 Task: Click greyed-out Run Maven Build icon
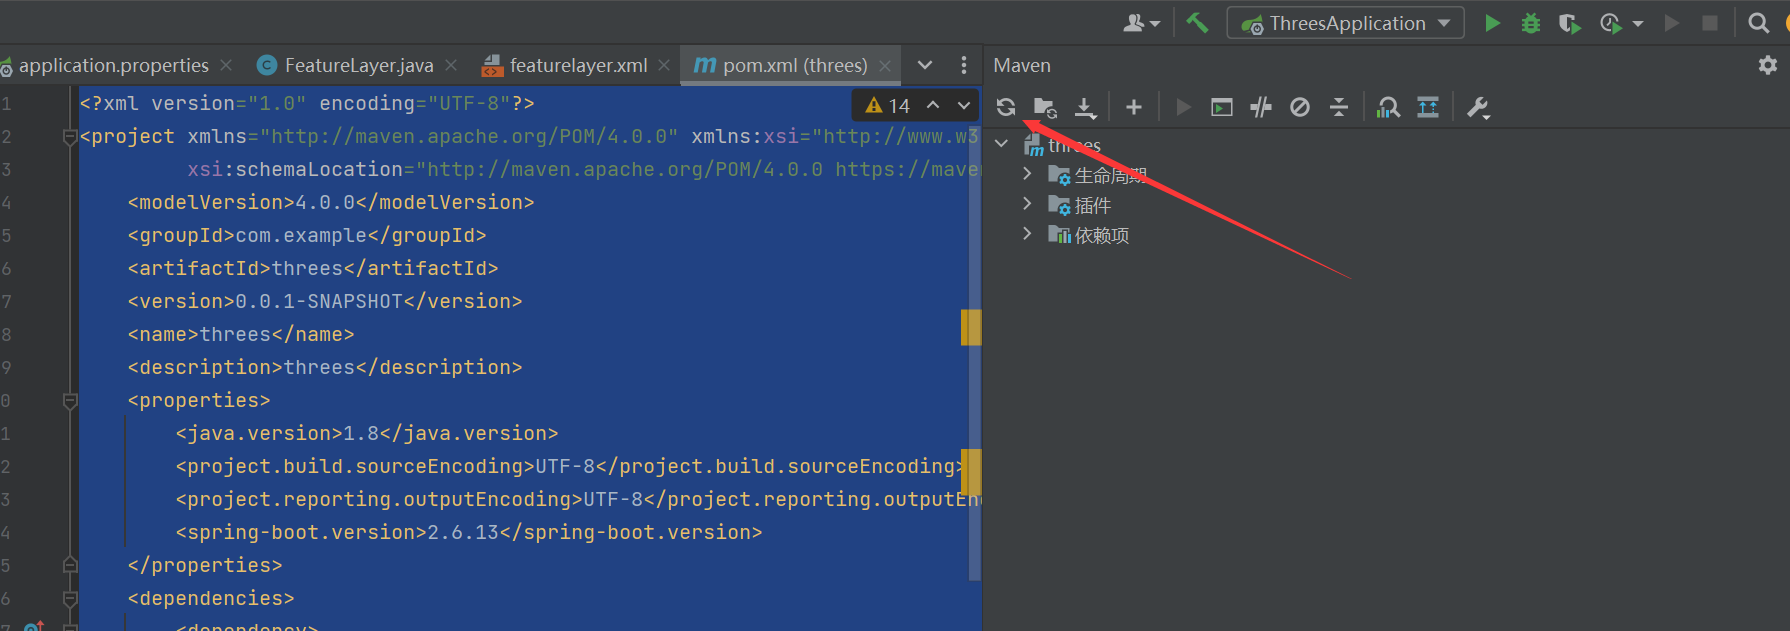[x=1183, y=107]
